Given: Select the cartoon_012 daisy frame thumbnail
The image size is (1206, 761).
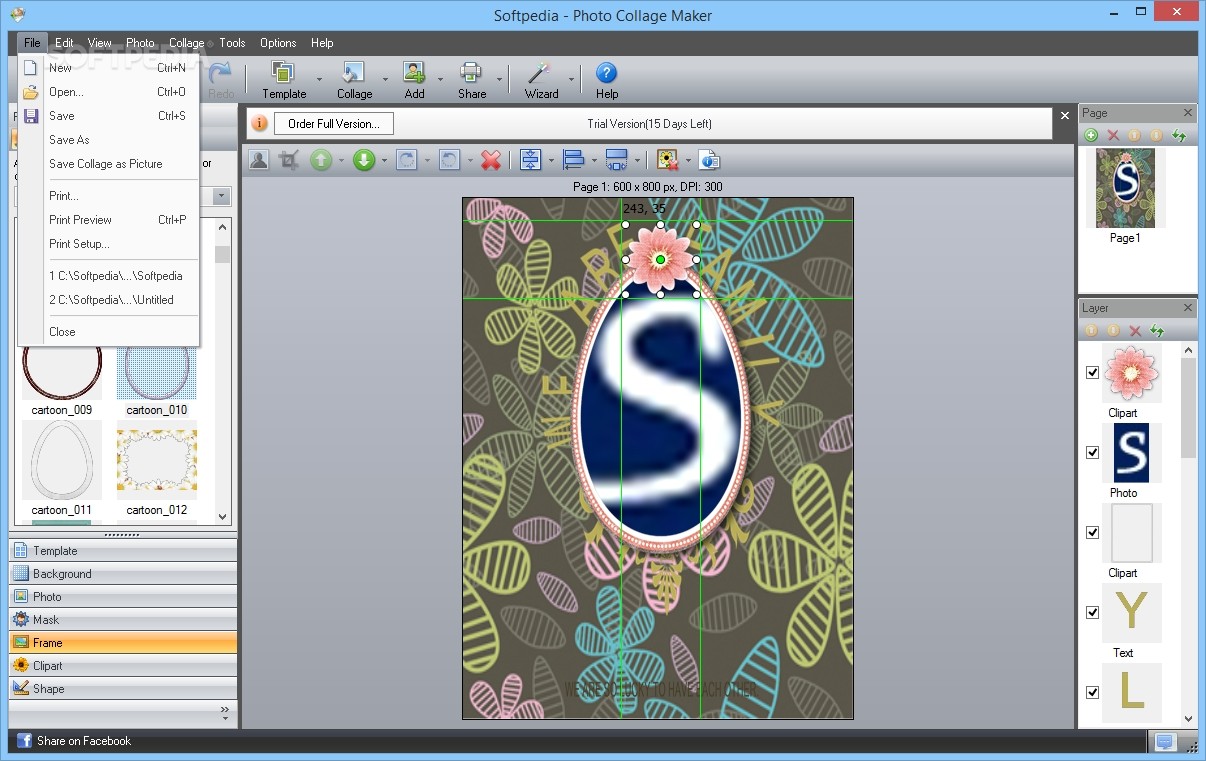Looking at the screenshot, I should [x=157, y=460].
